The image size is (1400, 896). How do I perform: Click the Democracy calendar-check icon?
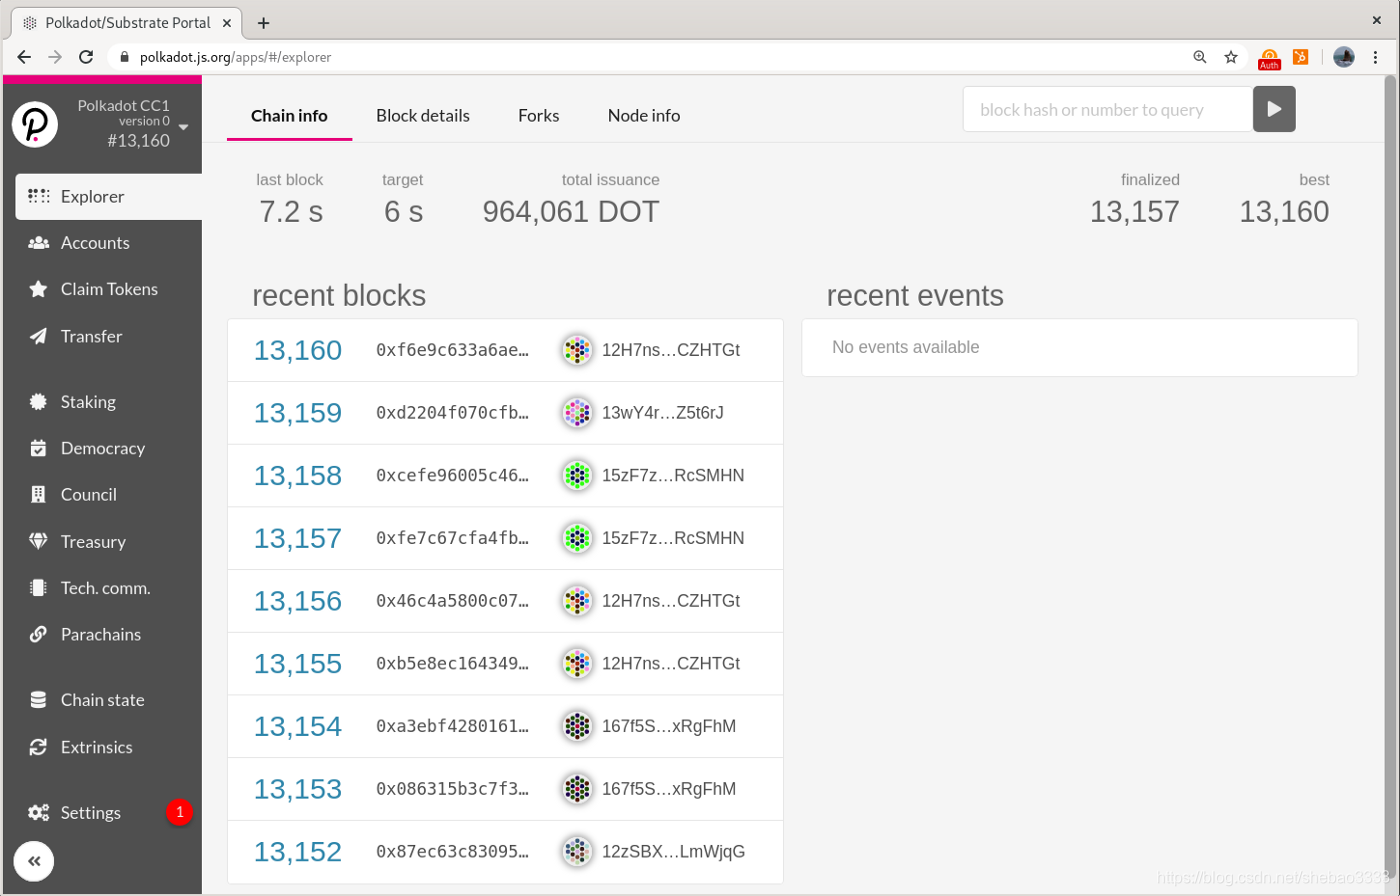[38, 448]
